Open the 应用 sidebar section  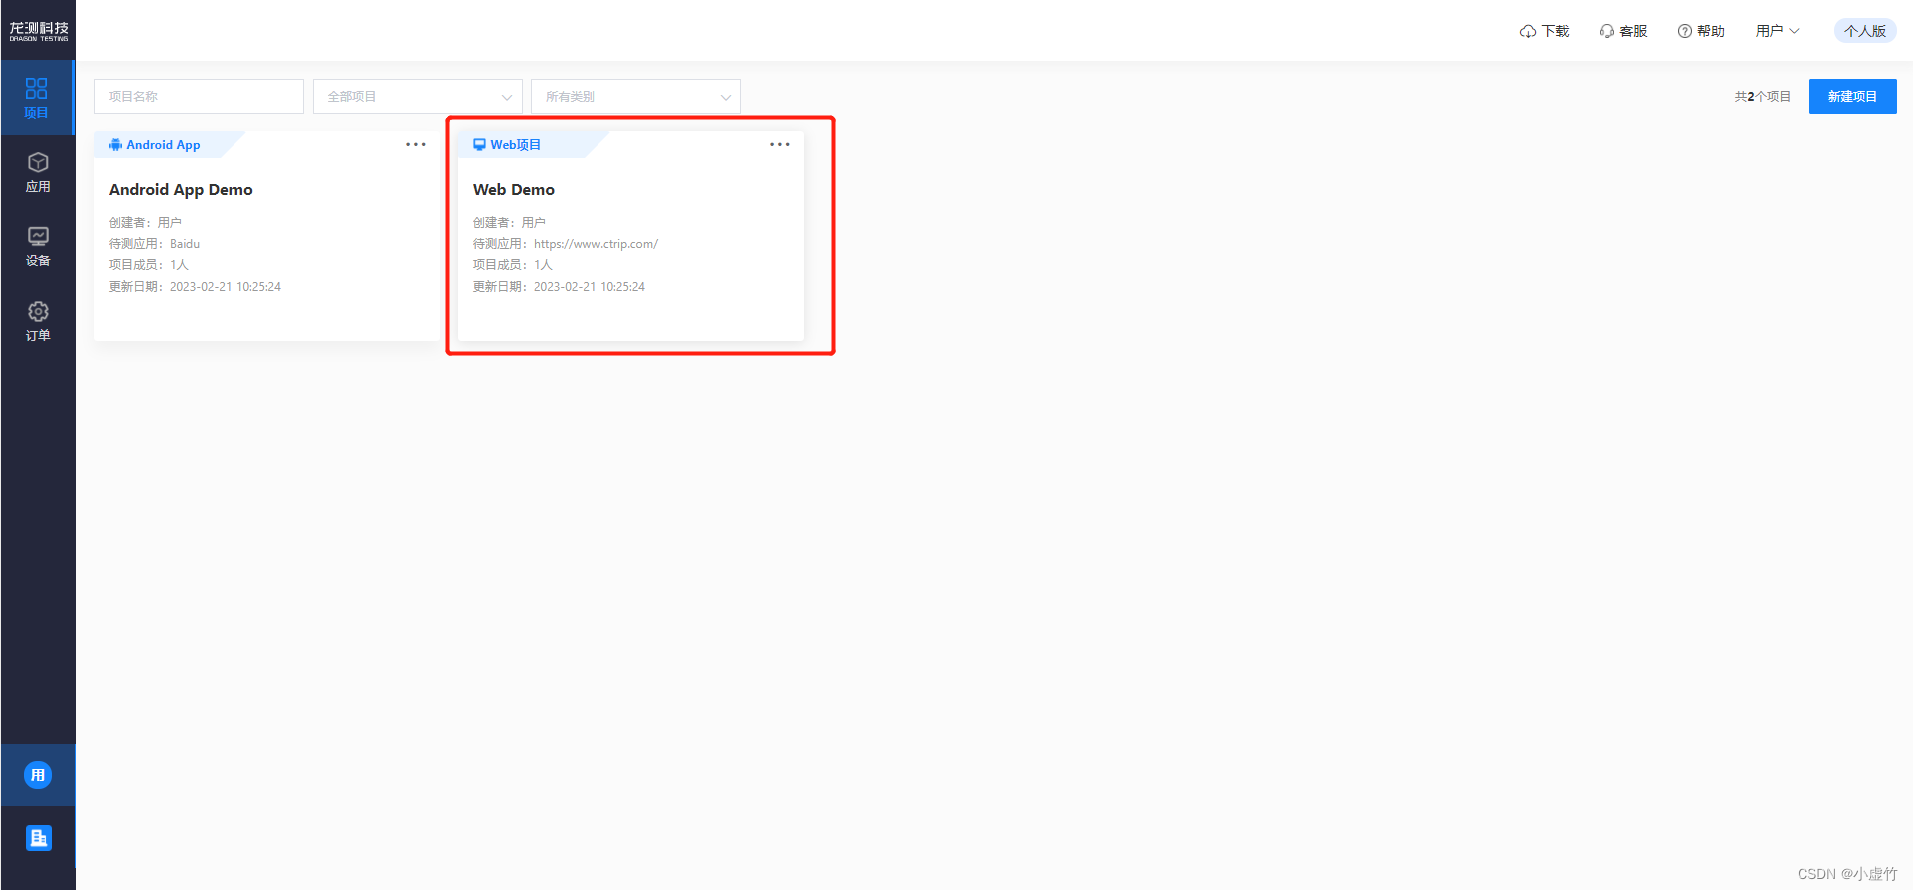pos(38,172)
